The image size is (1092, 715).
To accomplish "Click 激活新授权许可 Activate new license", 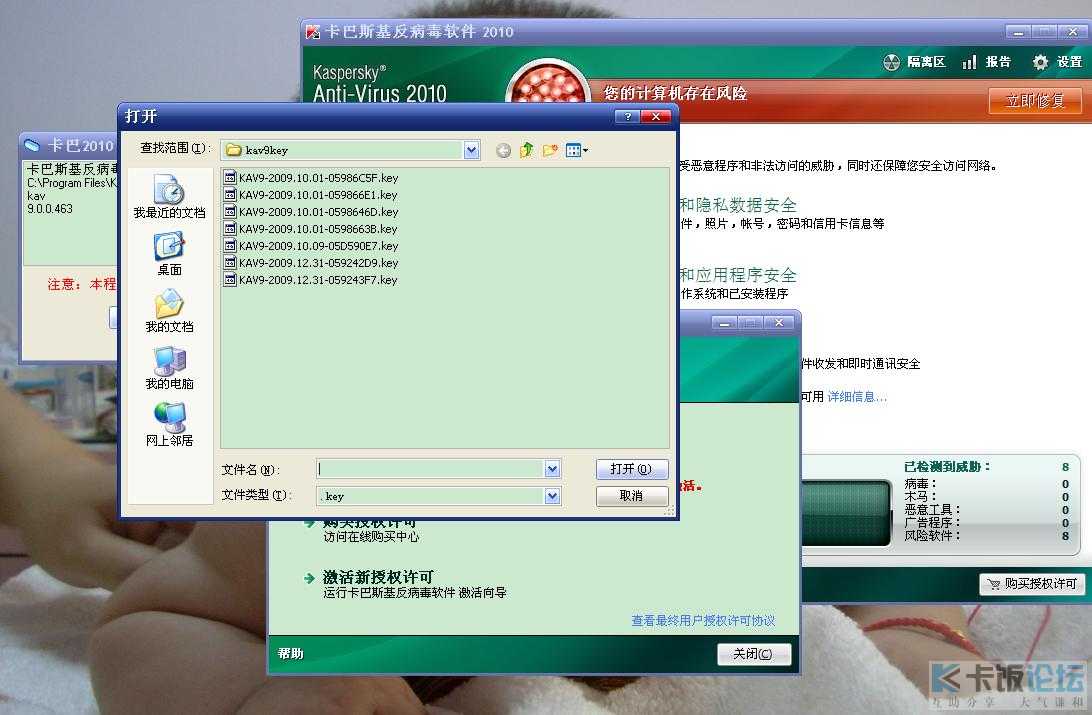I will [x=377, y=577].
